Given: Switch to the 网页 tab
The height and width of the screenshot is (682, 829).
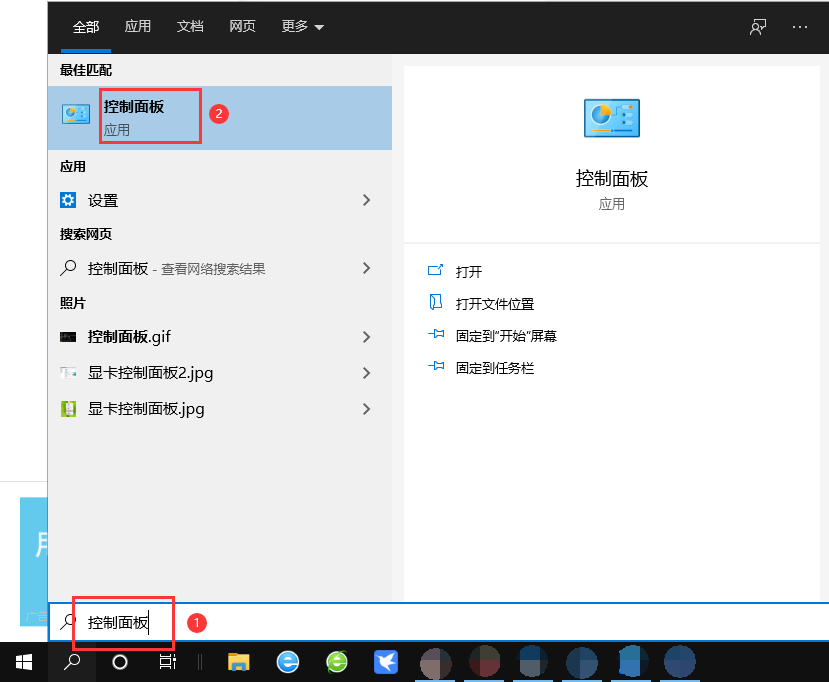Looking at the screenshot, I should (x=242, y=27).
